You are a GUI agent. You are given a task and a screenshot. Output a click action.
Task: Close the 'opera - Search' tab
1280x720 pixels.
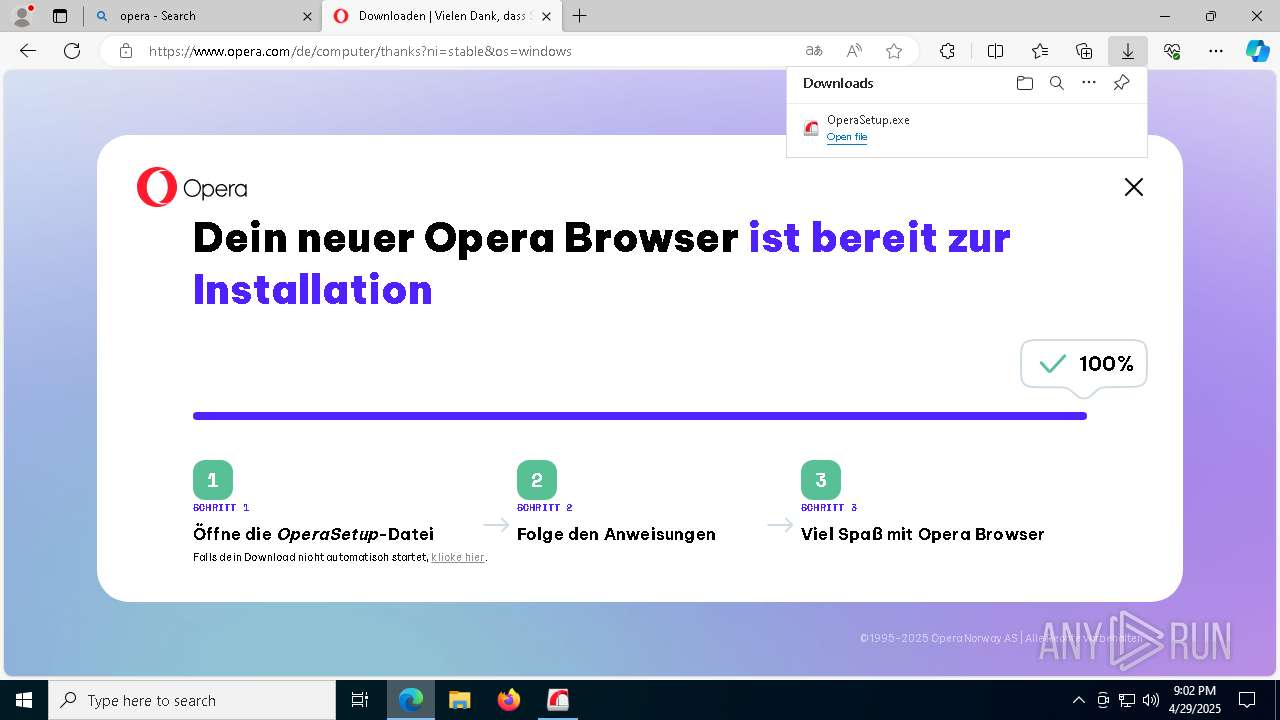(x=307, y=16)
